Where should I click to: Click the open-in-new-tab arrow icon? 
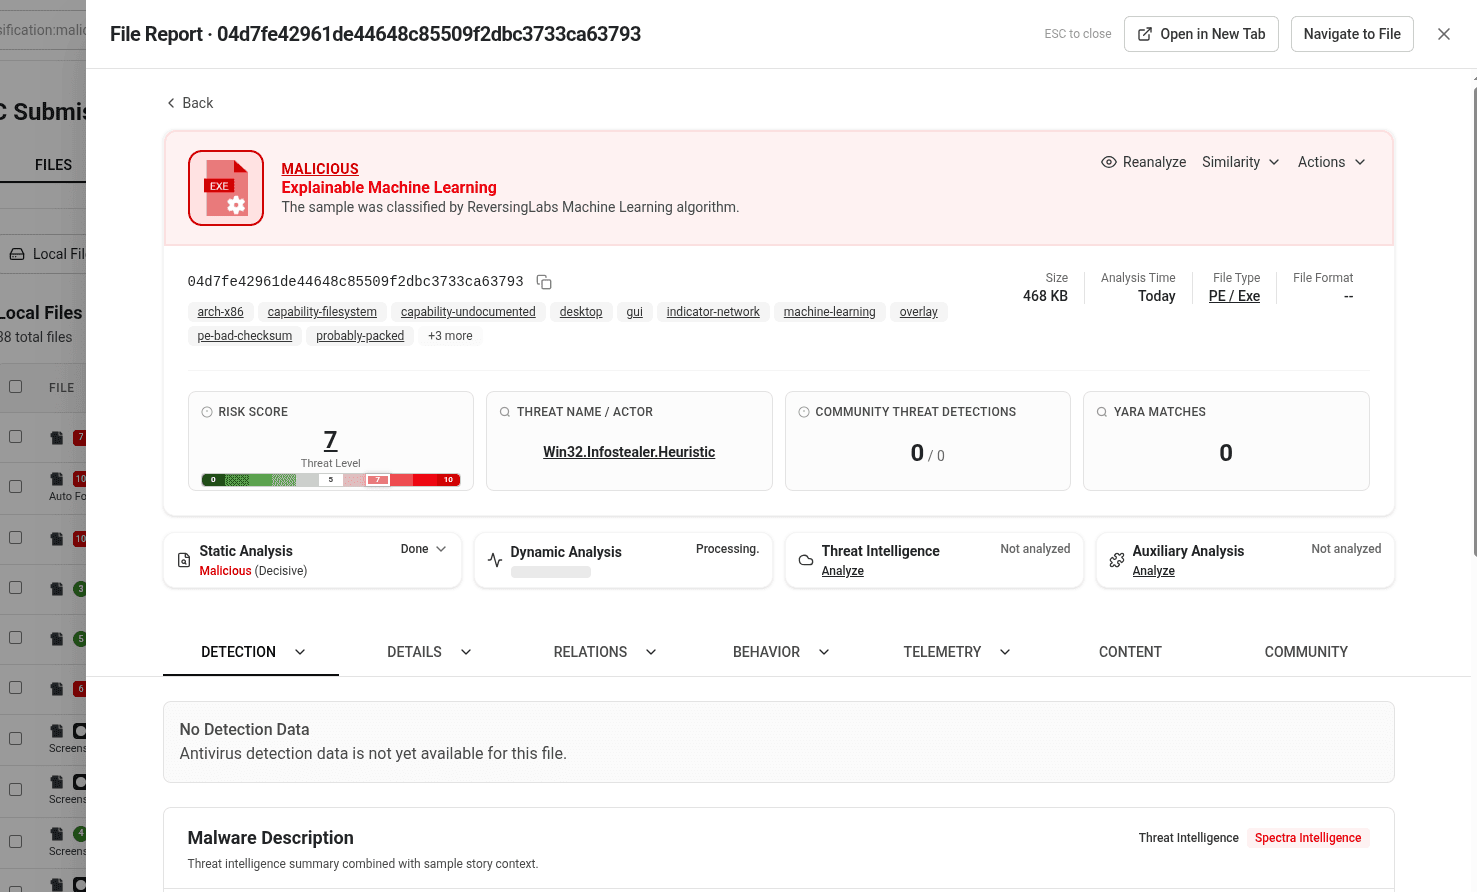pos(1145,34)
